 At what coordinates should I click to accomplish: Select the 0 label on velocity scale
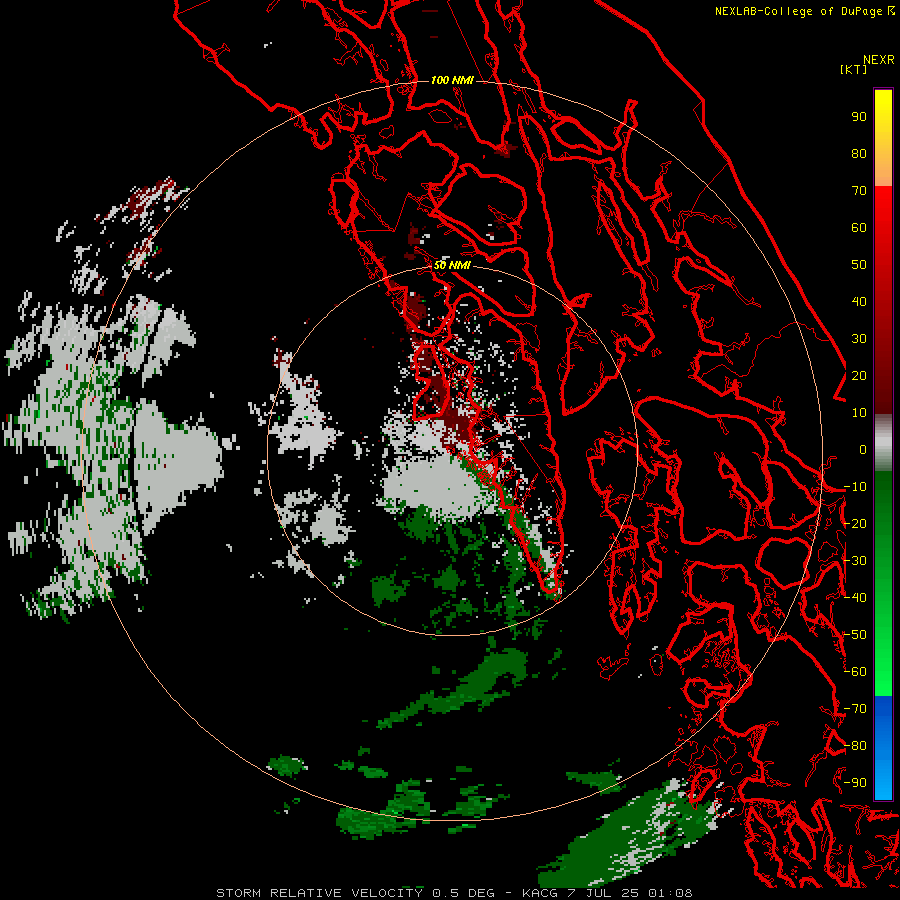point(863,449)
